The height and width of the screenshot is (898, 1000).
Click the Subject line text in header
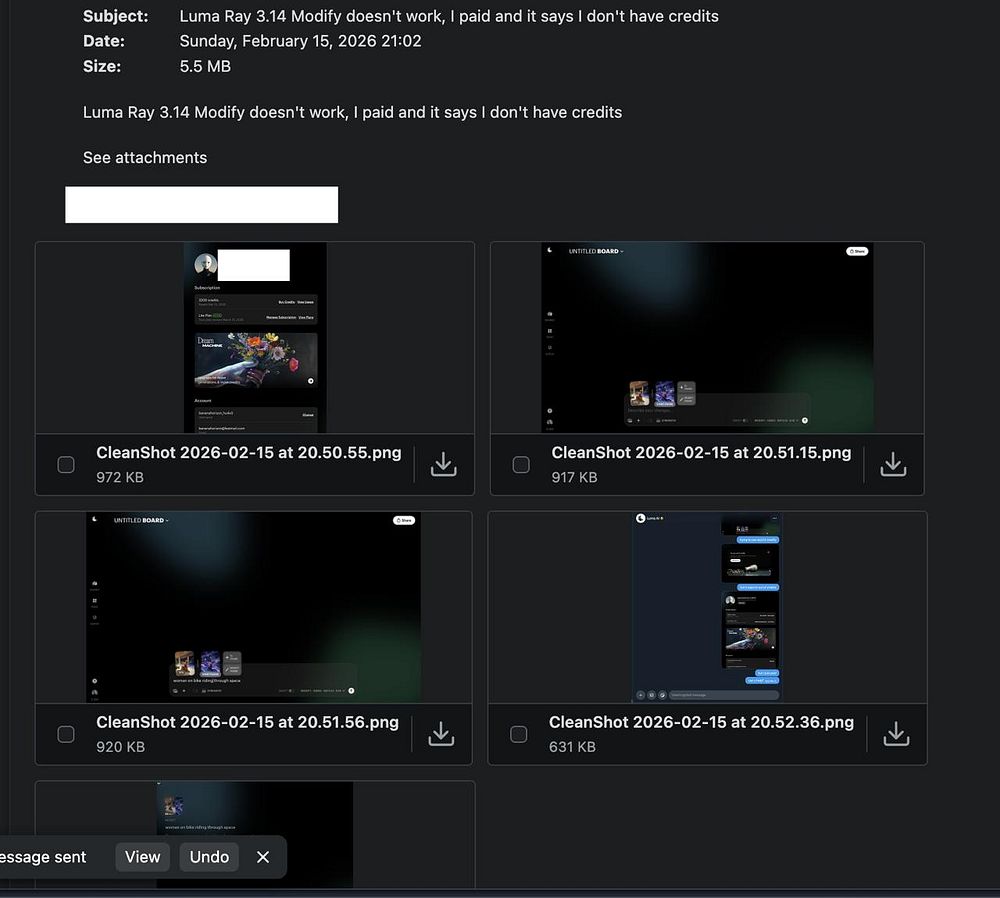[449, 16]
